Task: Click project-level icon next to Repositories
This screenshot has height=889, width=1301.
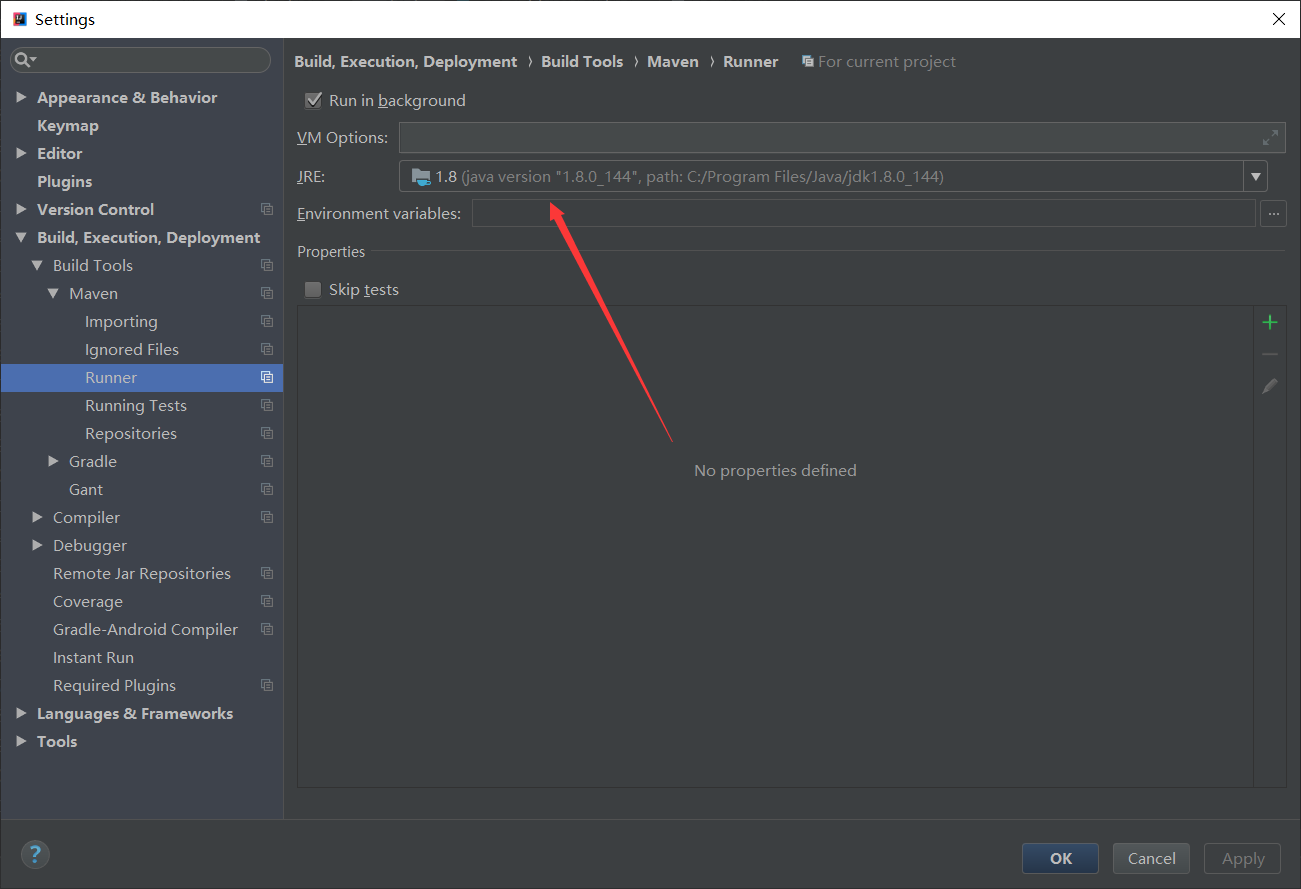Action: [x=267, y=433]
